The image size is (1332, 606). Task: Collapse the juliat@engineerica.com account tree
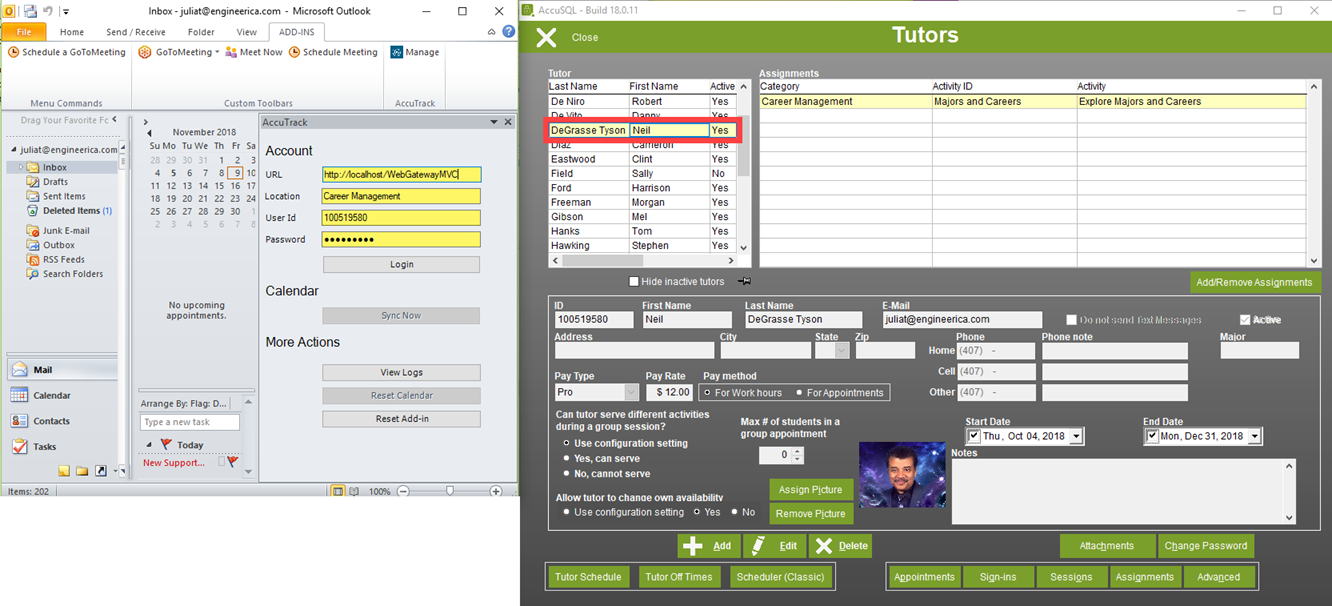12,149
